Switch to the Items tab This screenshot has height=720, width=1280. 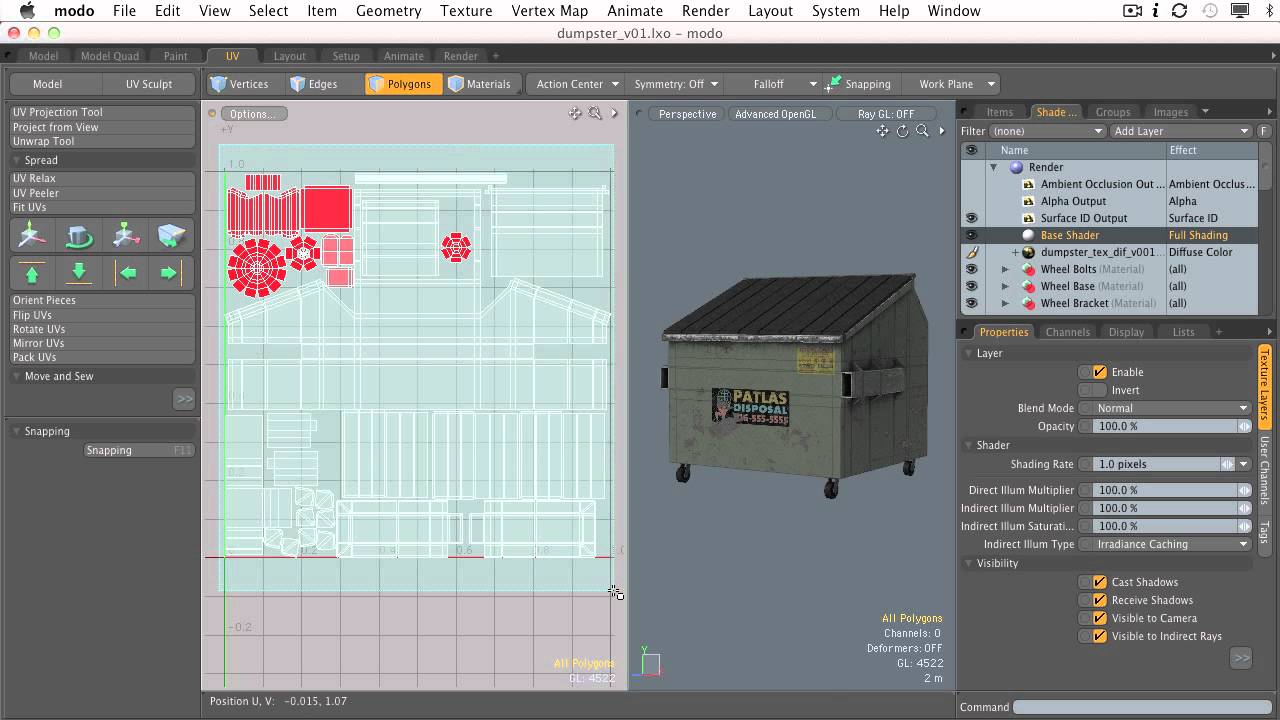click(999, 112)
